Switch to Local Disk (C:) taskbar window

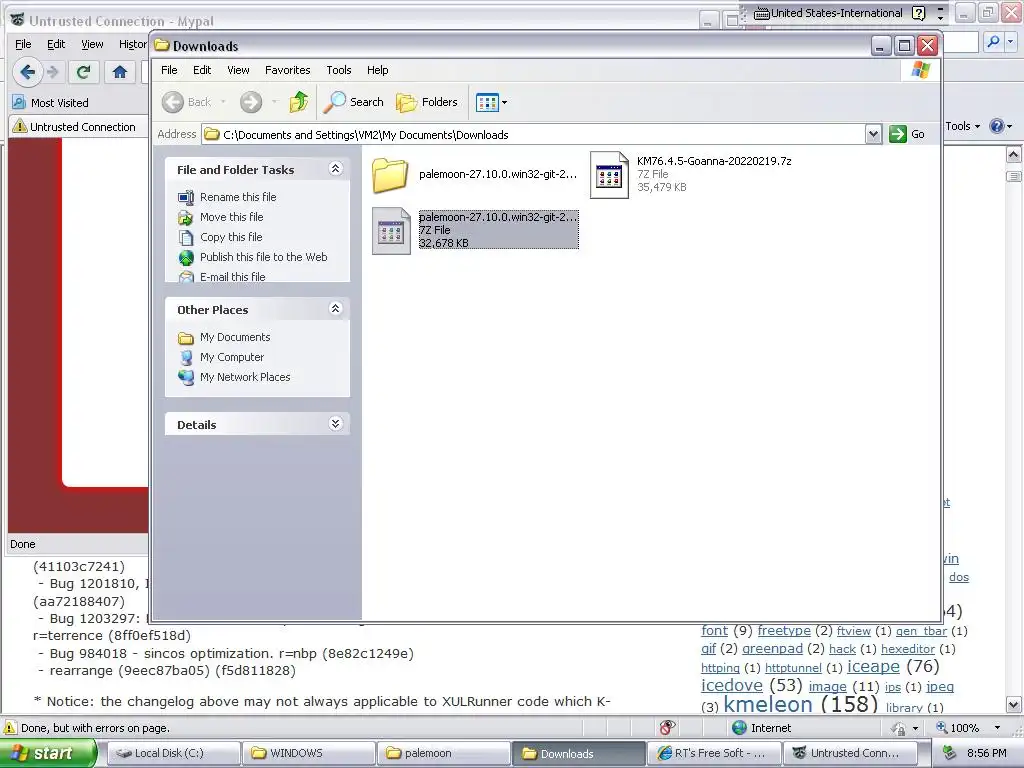click(x=172, y=753)
